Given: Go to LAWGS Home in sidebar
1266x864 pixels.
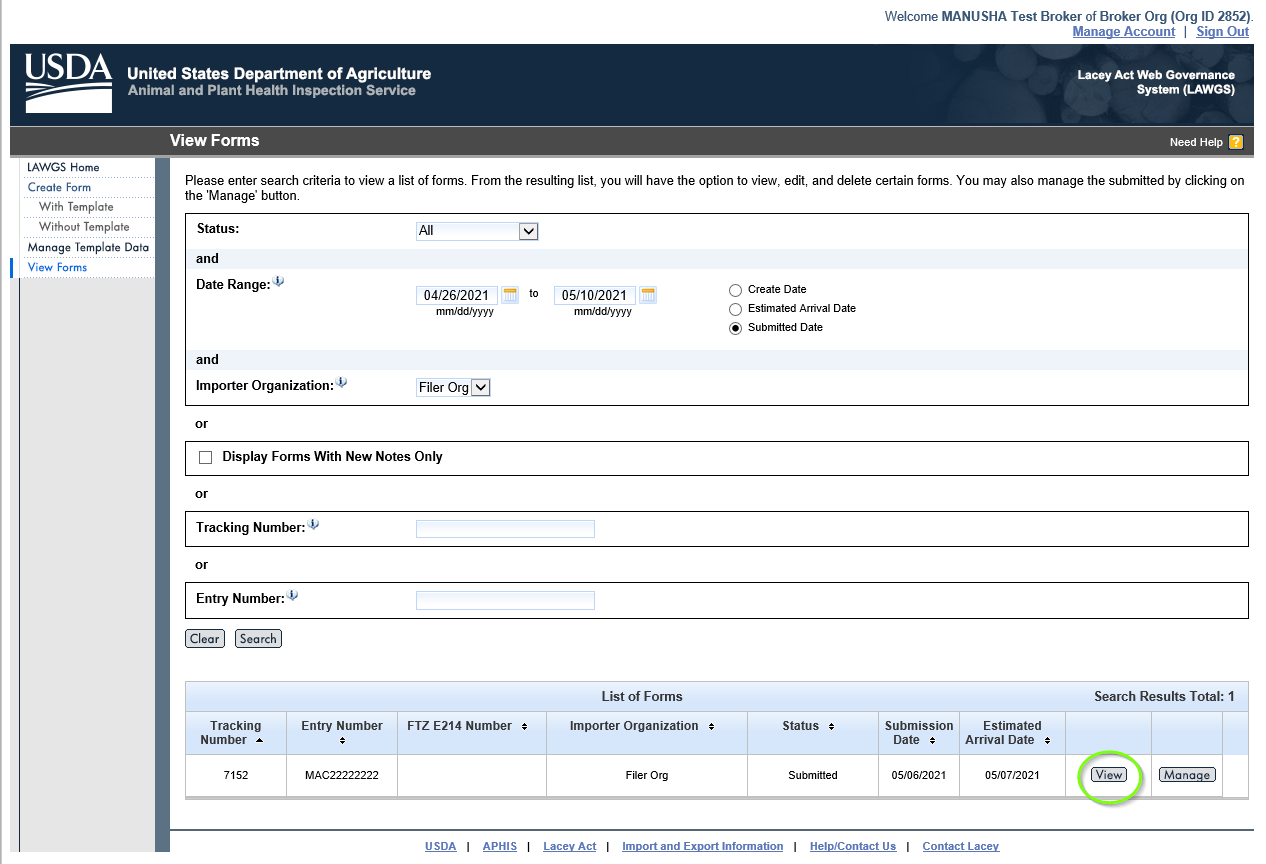Looking at the screenshot, I should (63, 167).
